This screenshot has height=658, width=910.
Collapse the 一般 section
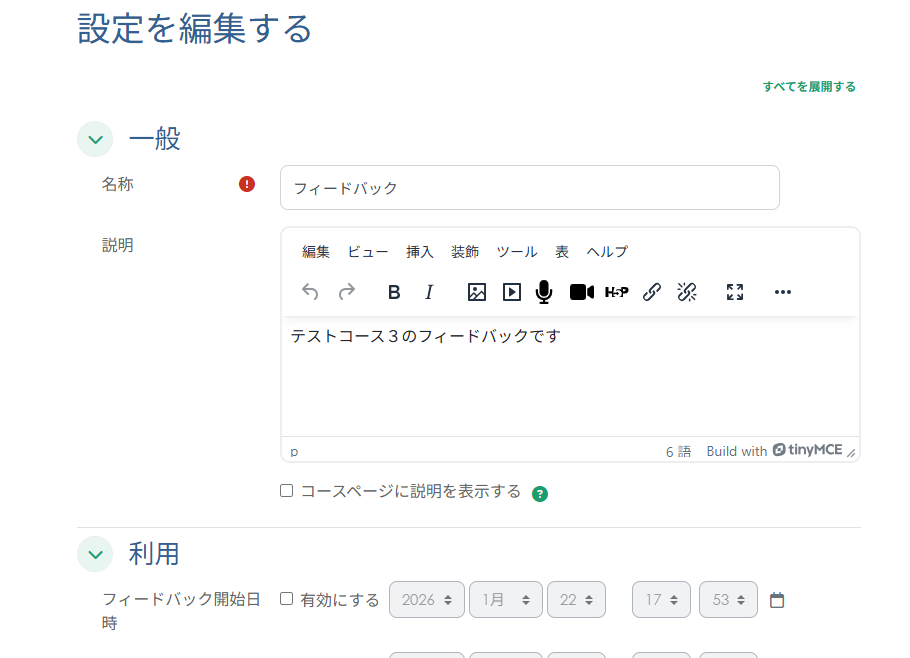click(x=95, y=139)
